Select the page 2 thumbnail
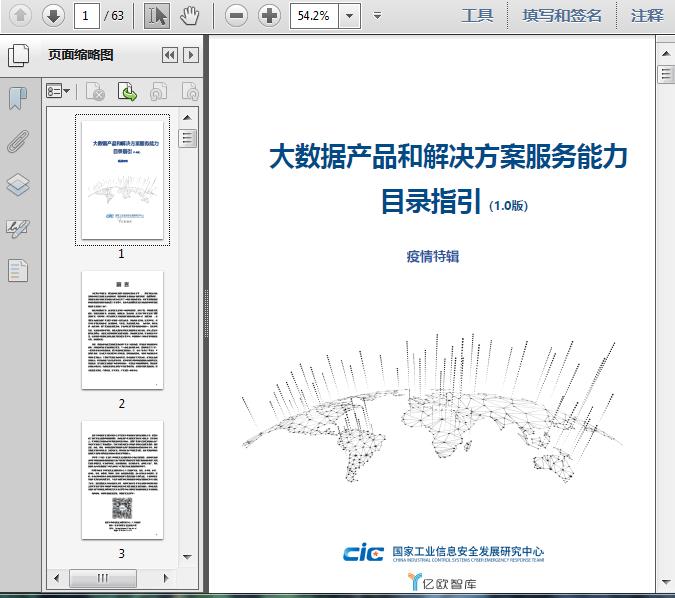The width and height of the screenshot is (675, 598). point(122,330)
